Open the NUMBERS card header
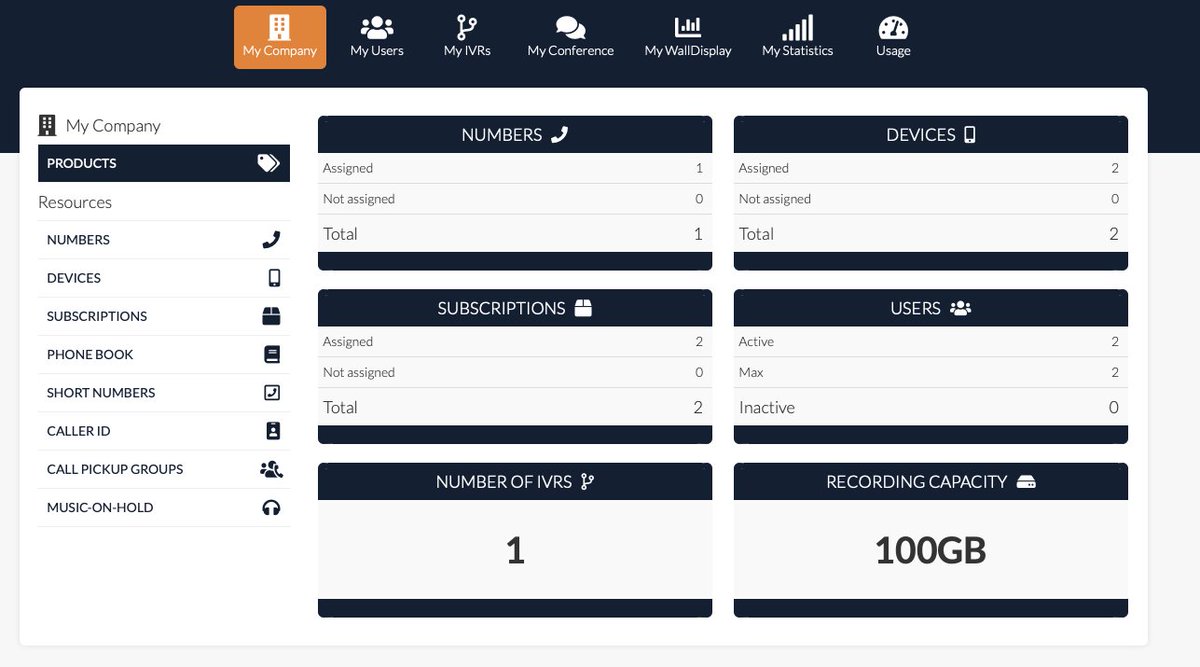Screen dimensions: 1200x667 514,133
